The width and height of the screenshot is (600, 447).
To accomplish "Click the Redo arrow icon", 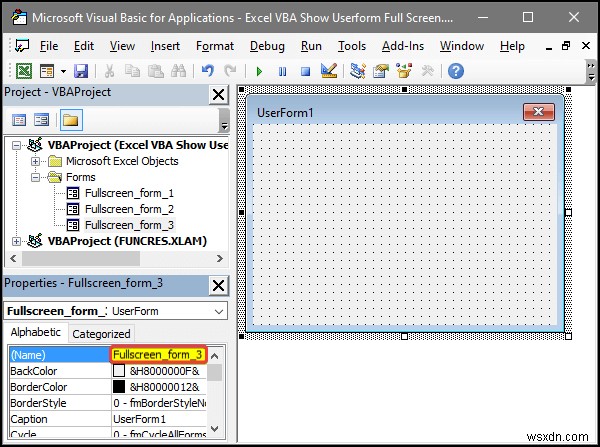I will click(x=230, y=71).
